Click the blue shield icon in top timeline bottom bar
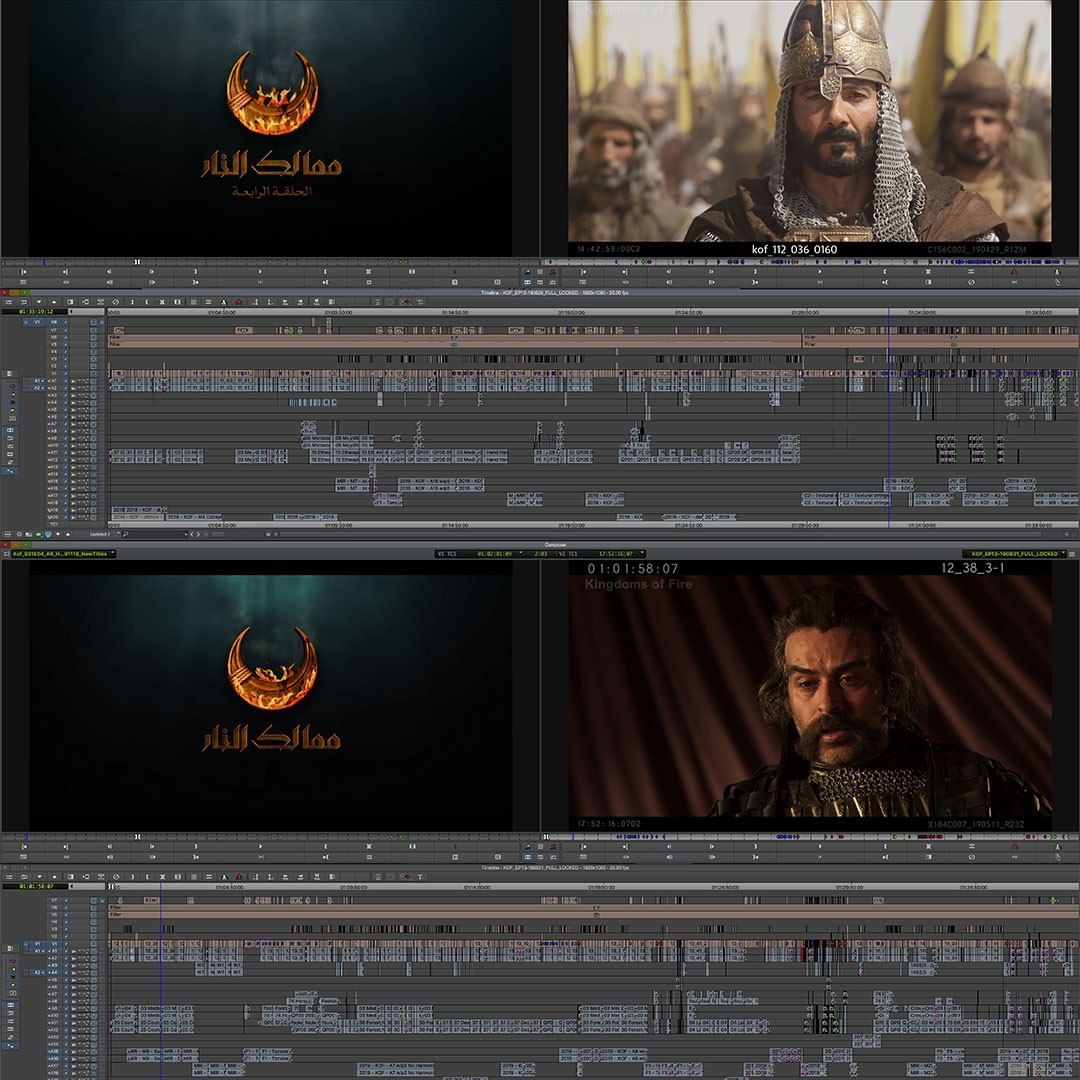The image size is (1080, 1080). pyautogui.click(x=48, y=534)
